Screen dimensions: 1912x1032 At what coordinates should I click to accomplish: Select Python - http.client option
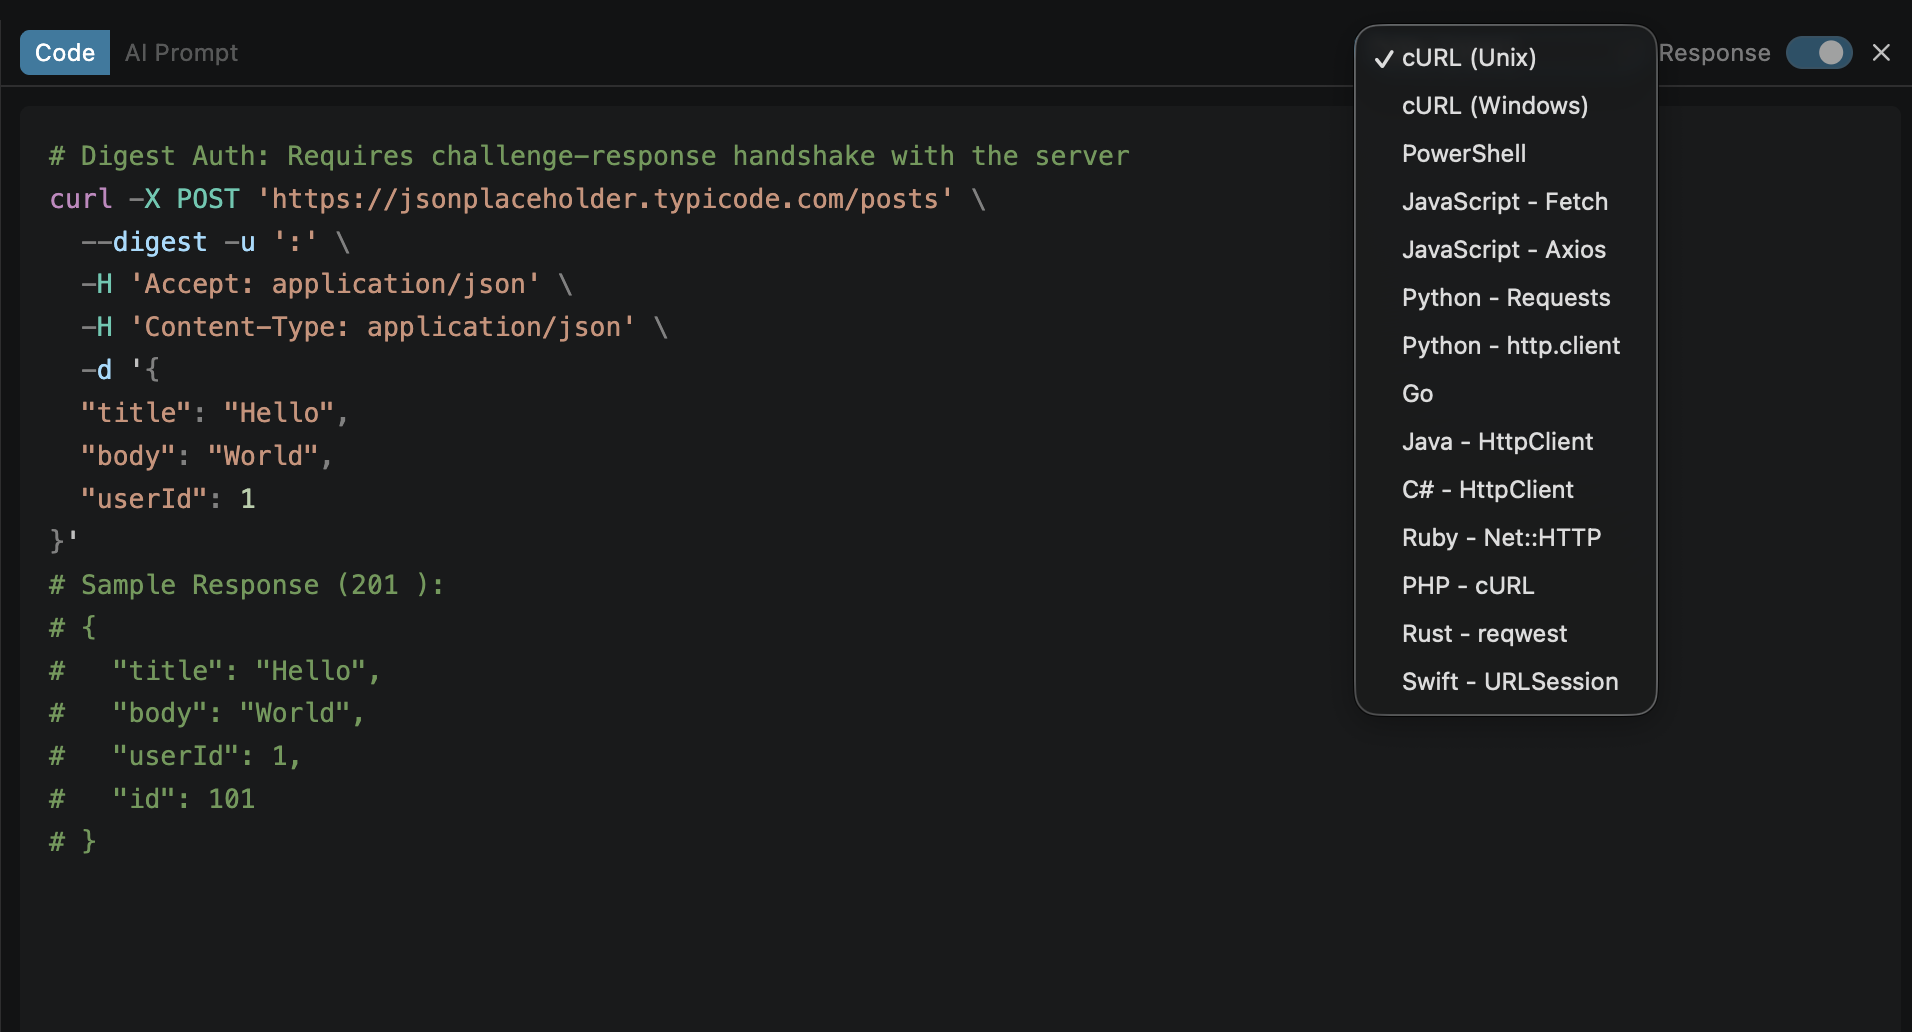pyautogui.click(x=1505, y=346)
